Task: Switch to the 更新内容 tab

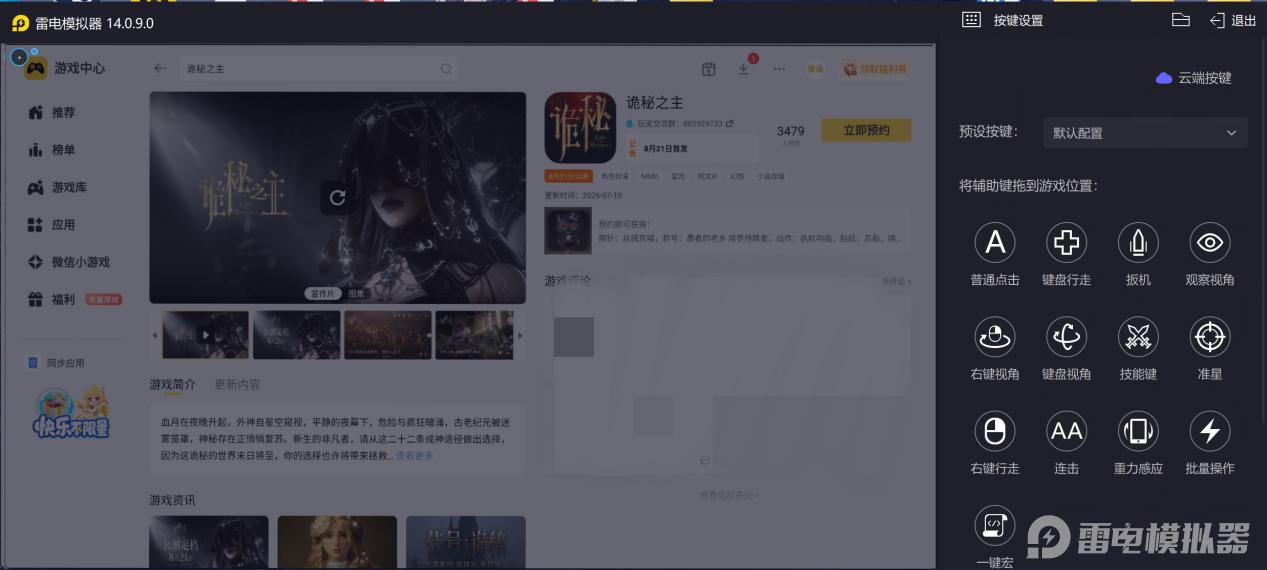Action: pyautogui.click(x=237, y=384)
